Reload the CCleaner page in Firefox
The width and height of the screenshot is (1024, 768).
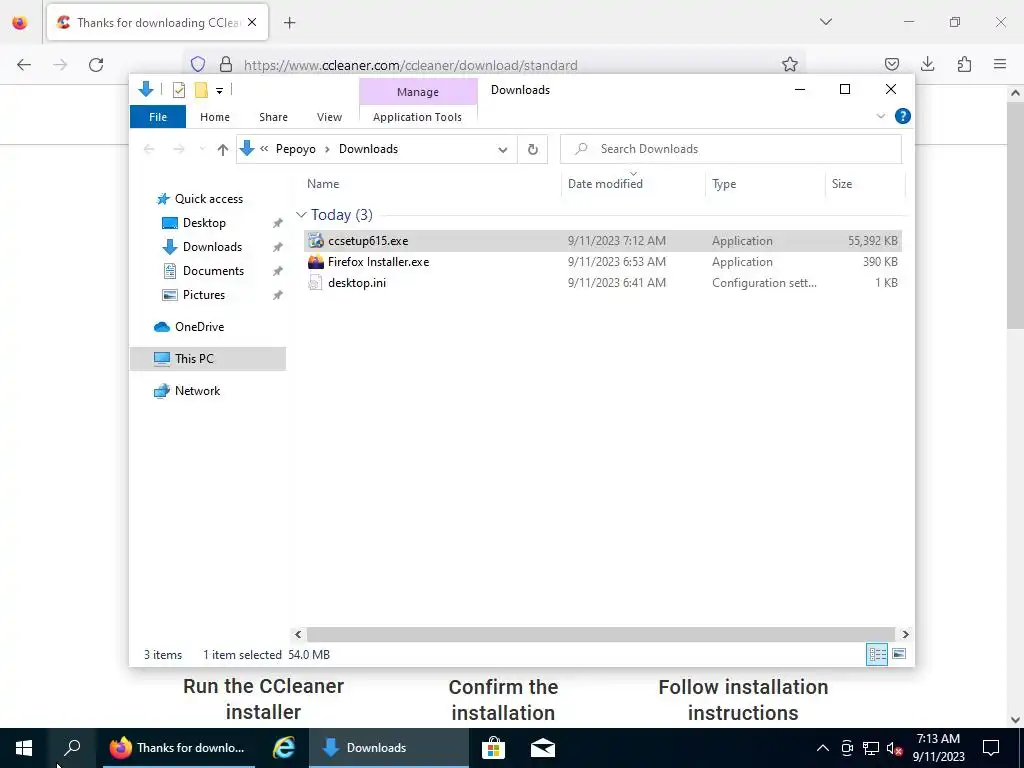96,65
